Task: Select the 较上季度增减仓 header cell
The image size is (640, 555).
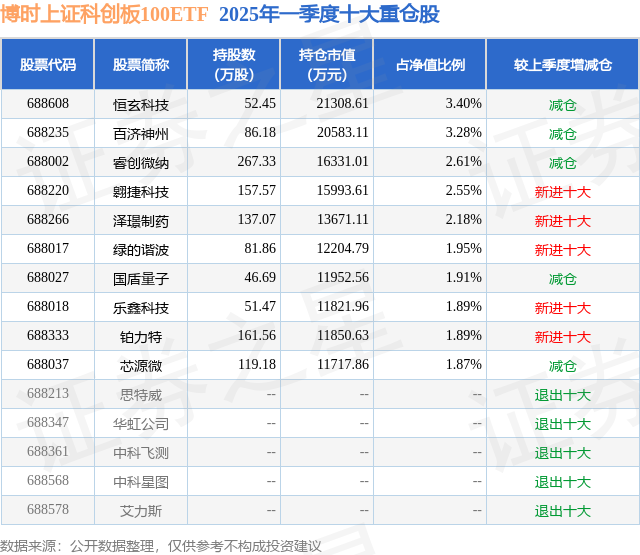Action: point(562,64)
